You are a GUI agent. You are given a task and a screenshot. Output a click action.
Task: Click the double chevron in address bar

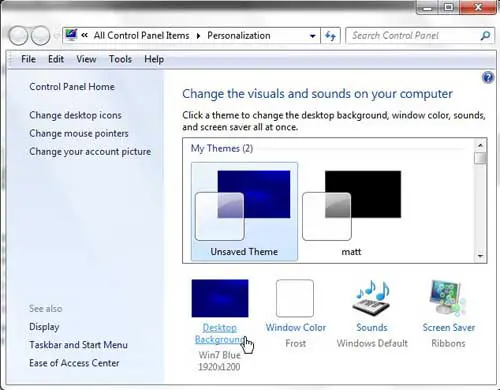84,35
